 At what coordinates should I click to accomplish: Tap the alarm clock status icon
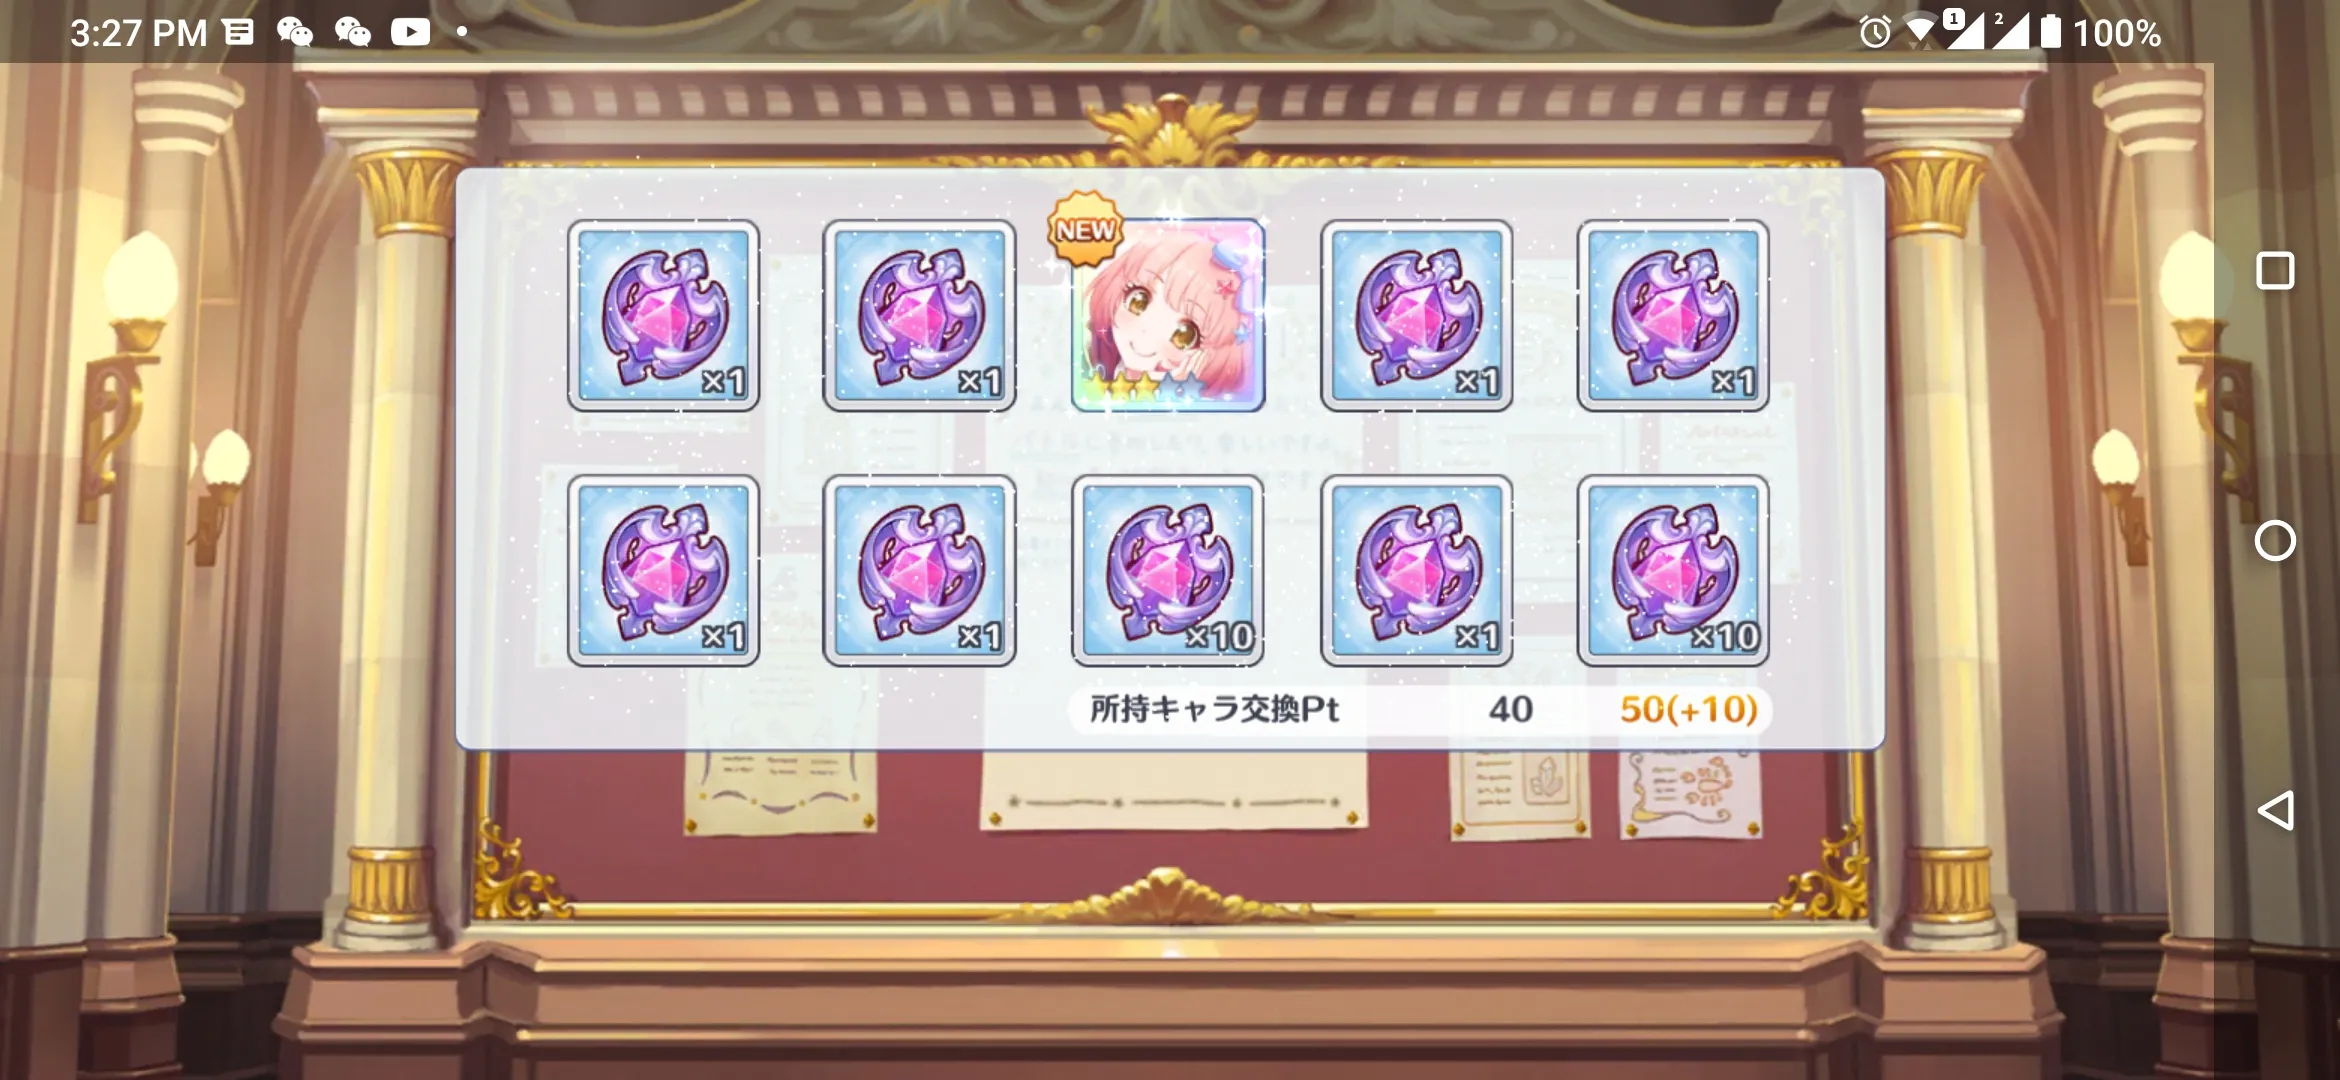click(x=1875, y=32)
